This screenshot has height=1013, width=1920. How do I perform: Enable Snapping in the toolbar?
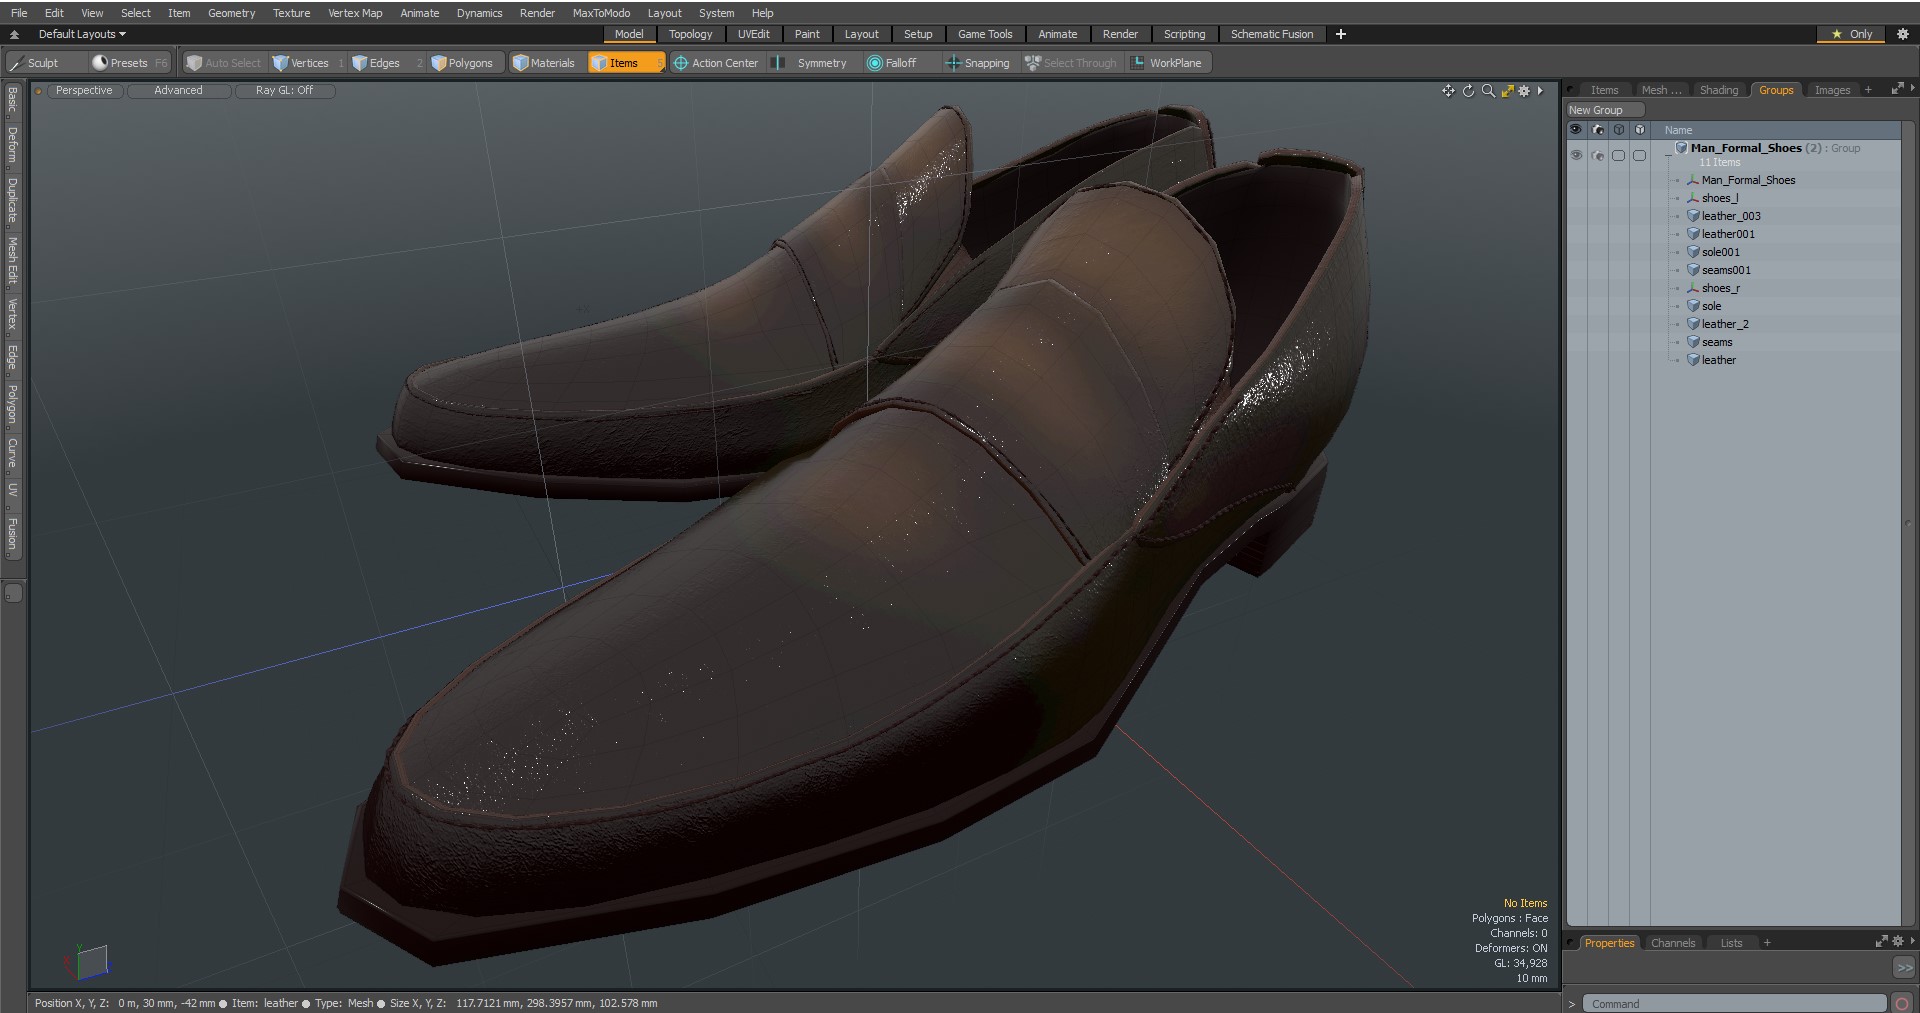point(977,63)
